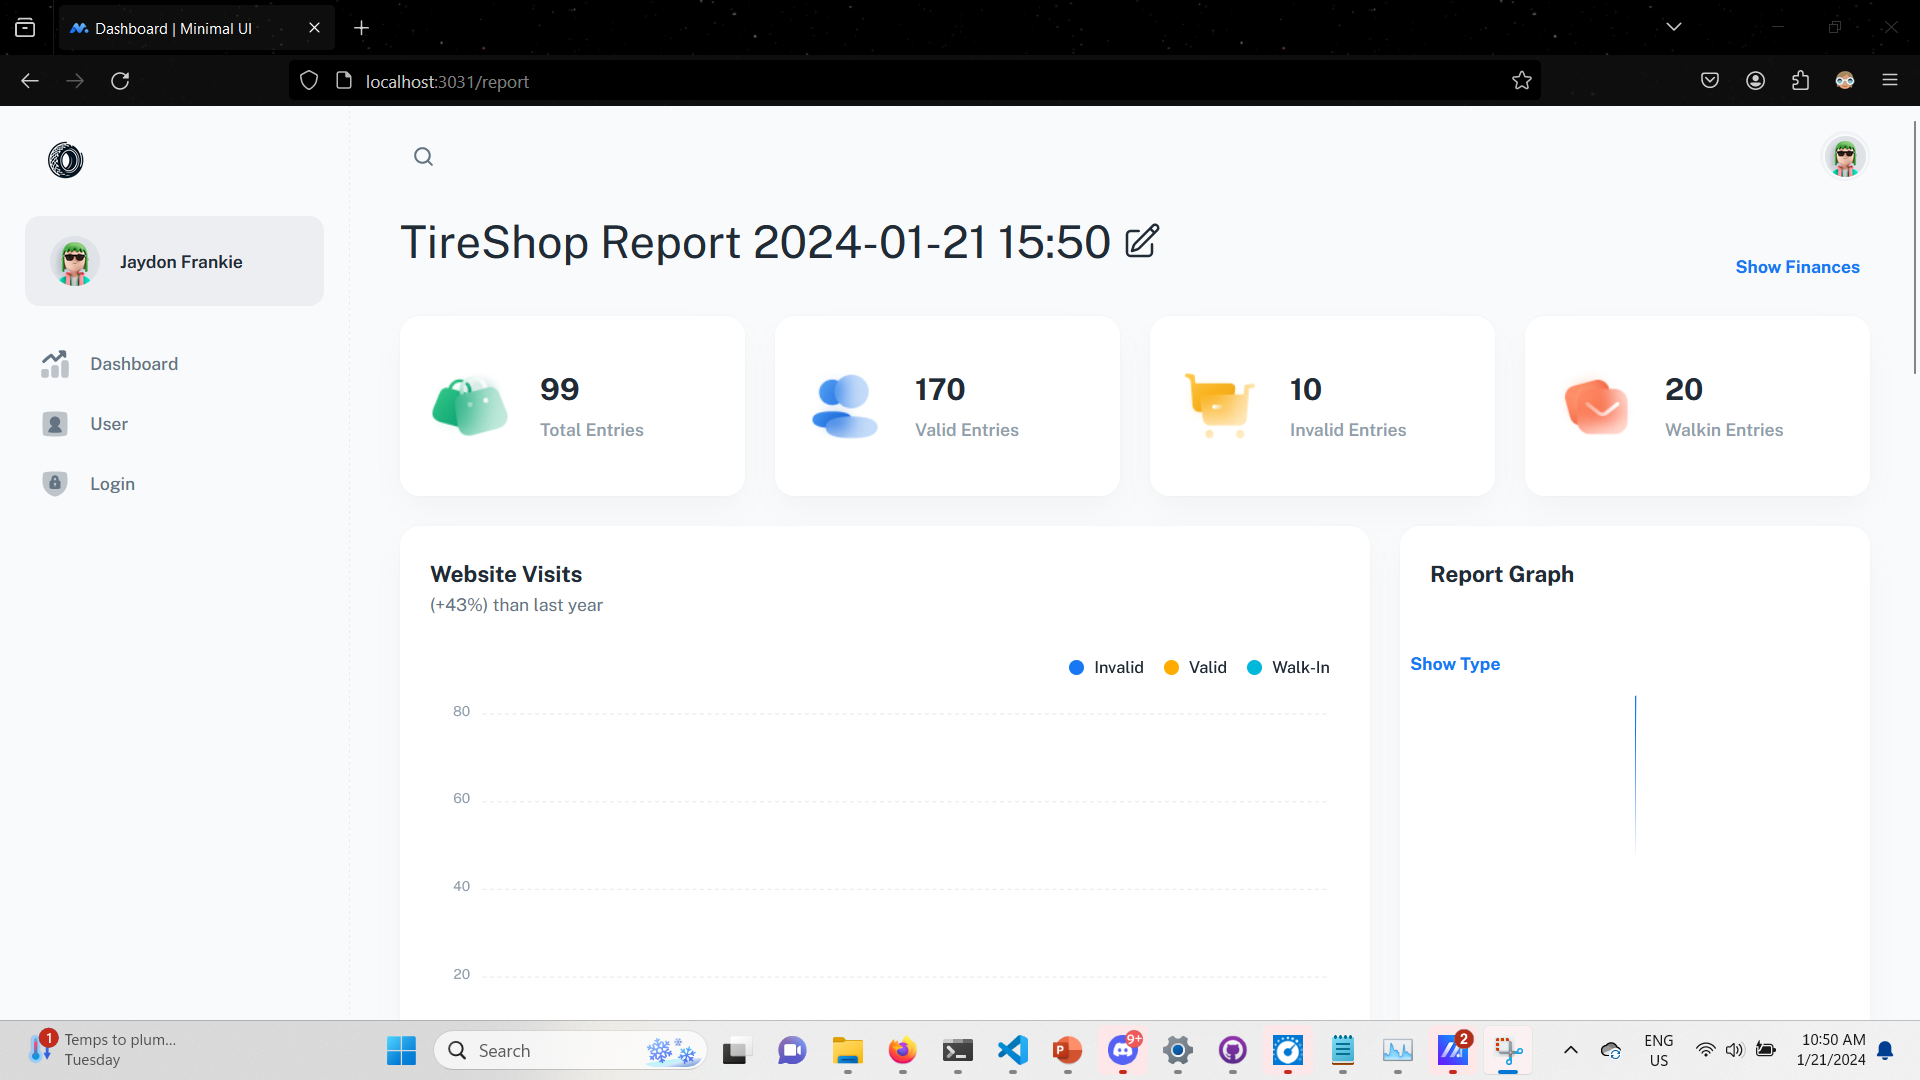Click the Show Finances link

point(1797,267)
